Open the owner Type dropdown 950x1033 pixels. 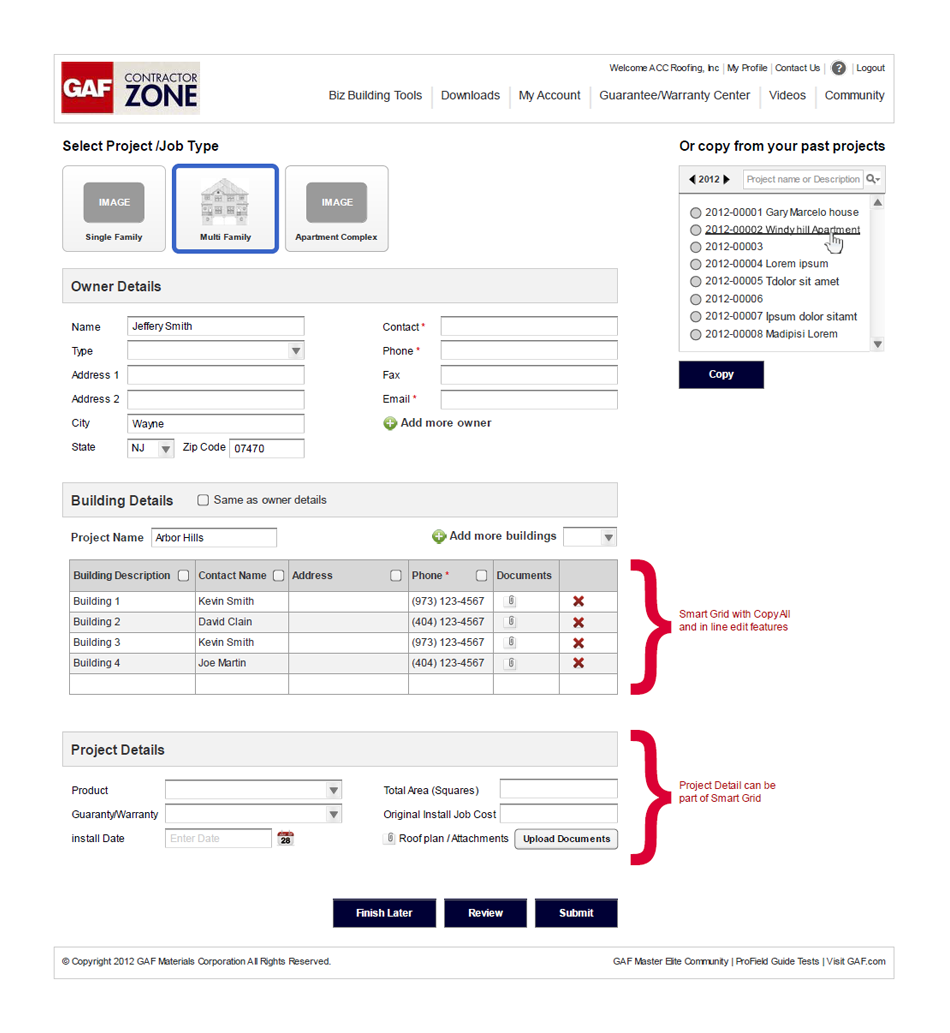coord(296,351)
